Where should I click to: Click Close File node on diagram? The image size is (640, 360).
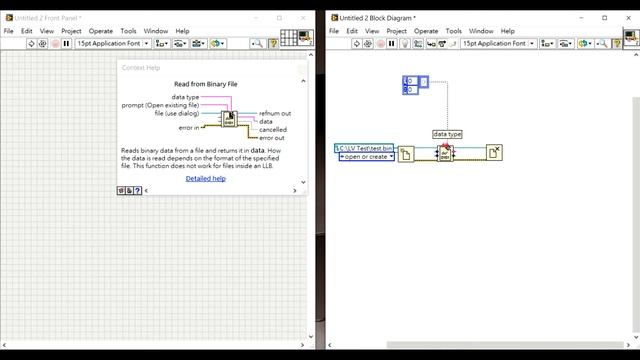(x=494, y=152)
